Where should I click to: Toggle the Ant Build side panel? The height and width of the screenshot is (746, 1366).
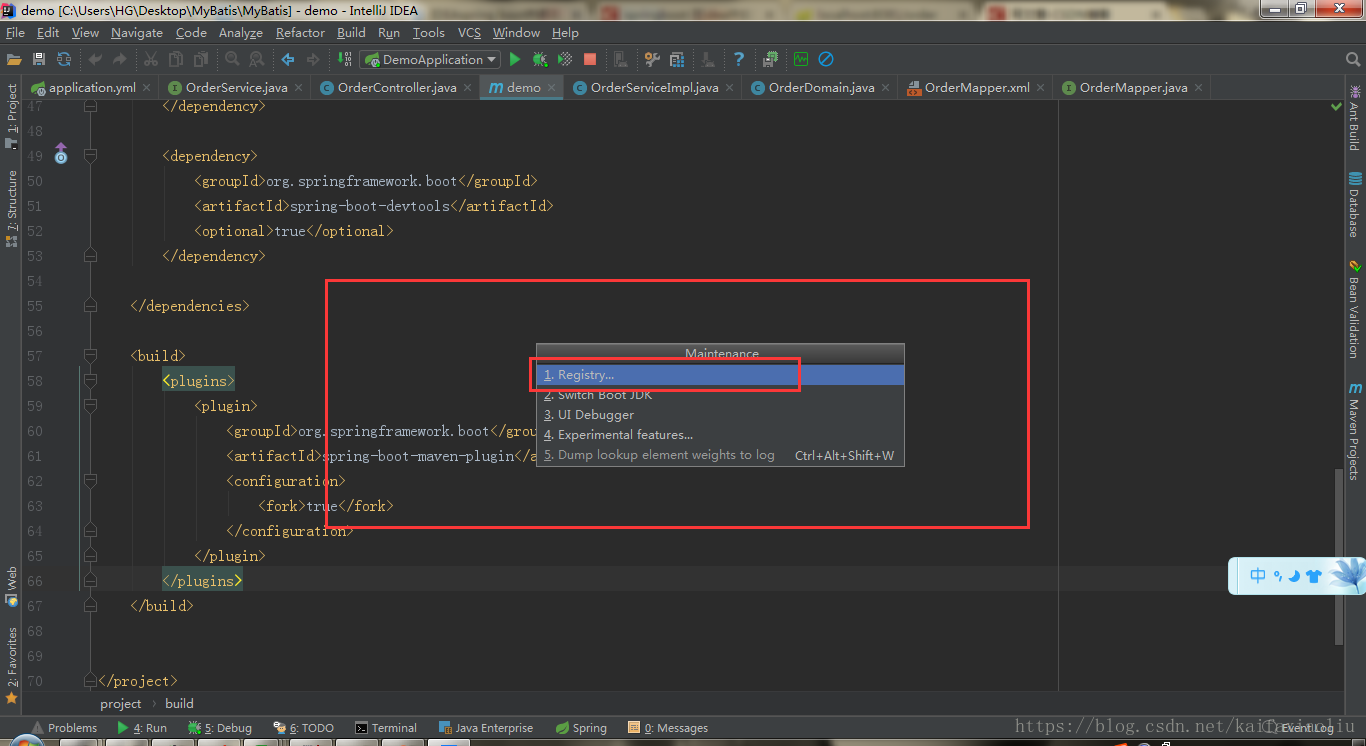(x=1355, y=116)
